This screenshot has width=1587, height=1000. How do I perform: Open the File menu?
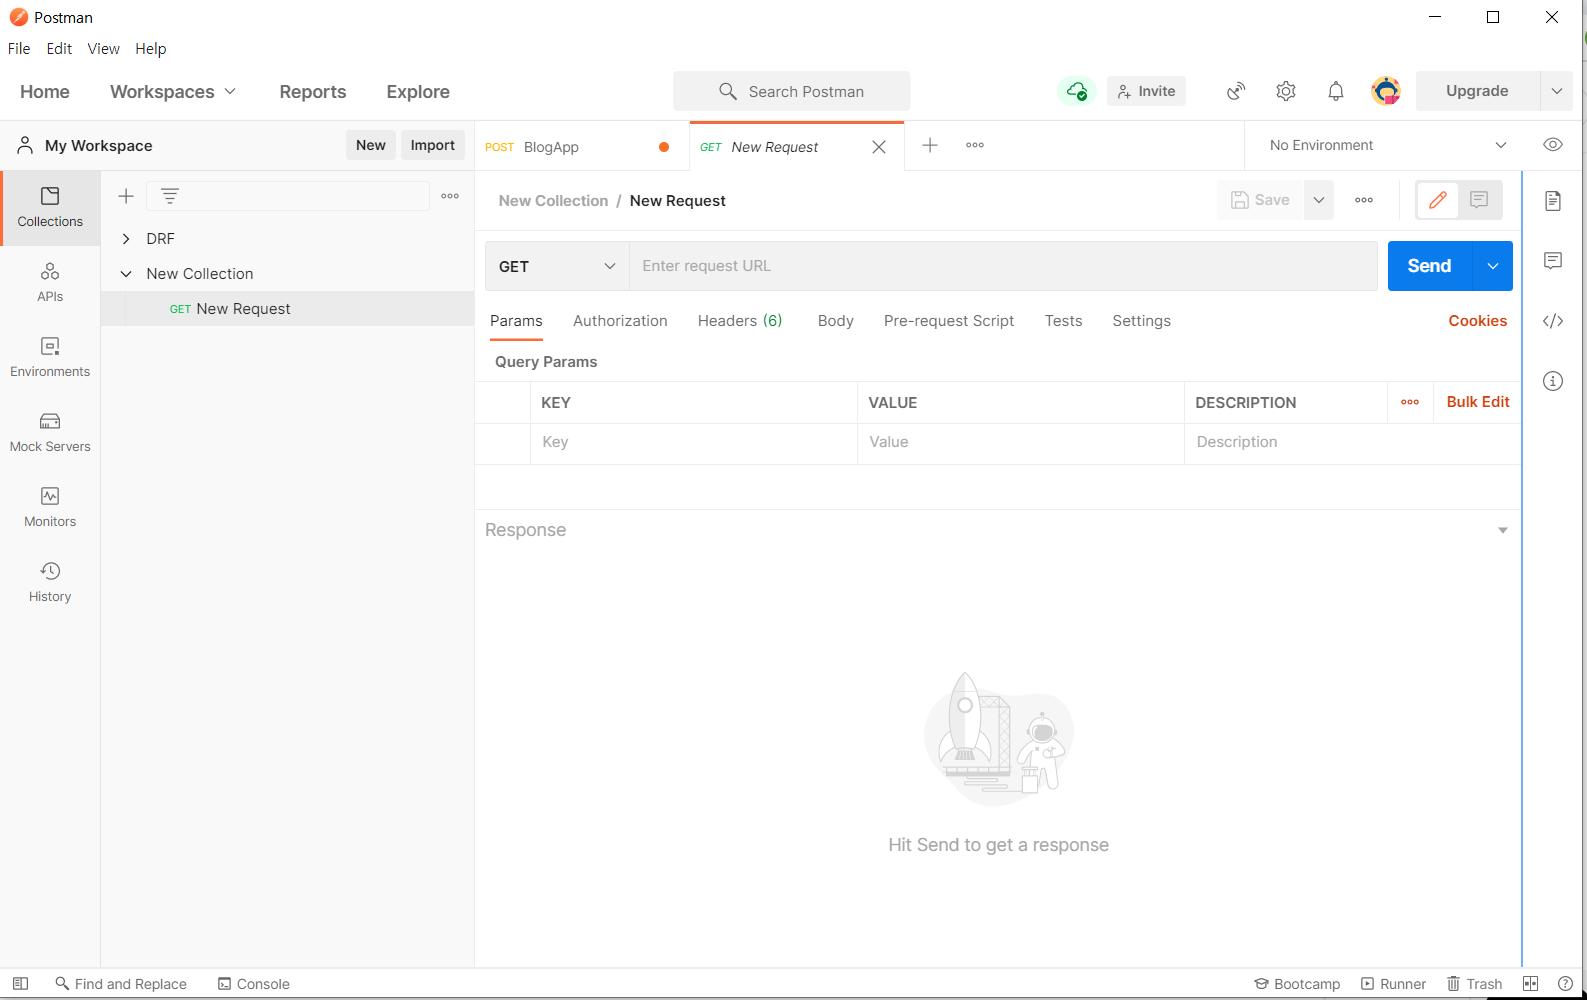click(x=19, y=48)
